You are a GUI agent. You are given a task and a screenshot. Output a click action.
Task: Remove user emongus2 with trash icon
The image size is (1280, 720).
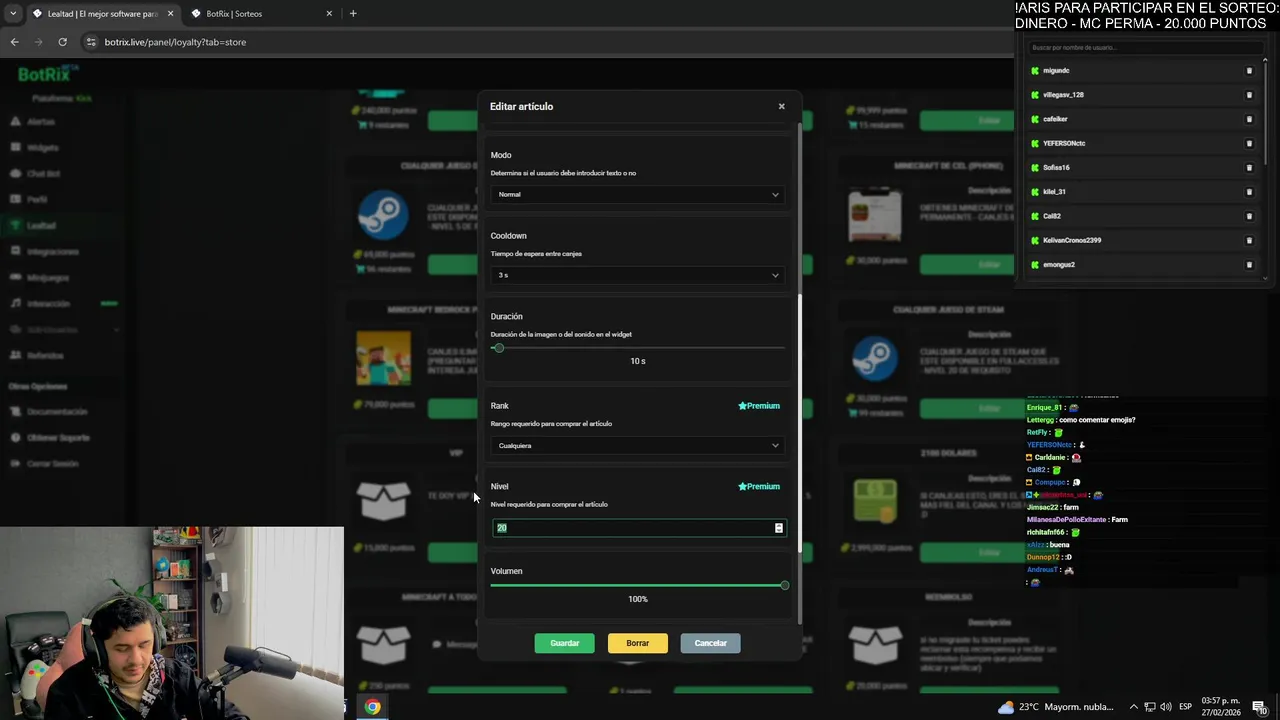pyautogui.click(x=1249, y=265)
